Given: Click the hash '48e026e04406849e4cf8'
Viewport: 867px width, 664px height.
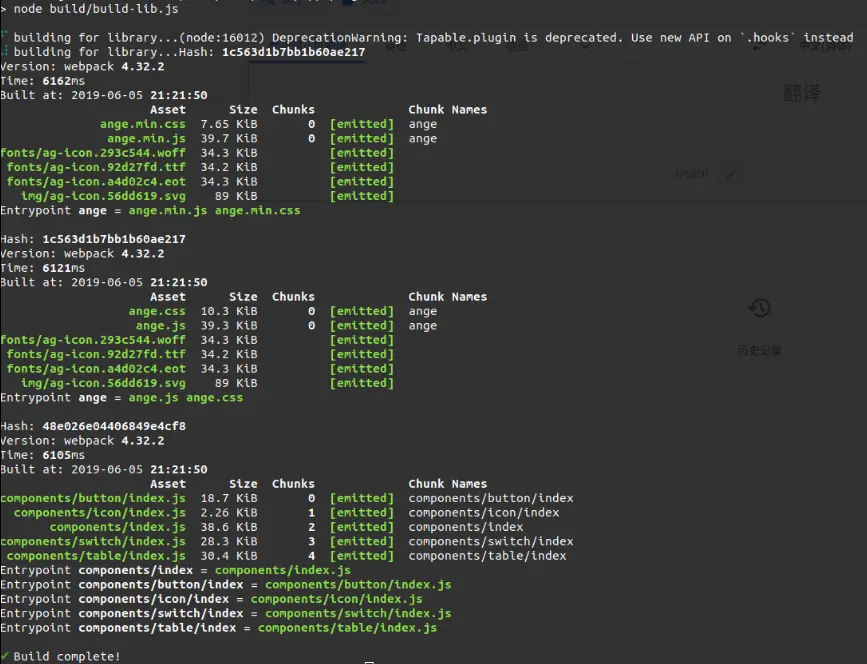Looking at the screenshot, I should pyautogui.click(x=114, y=426).
